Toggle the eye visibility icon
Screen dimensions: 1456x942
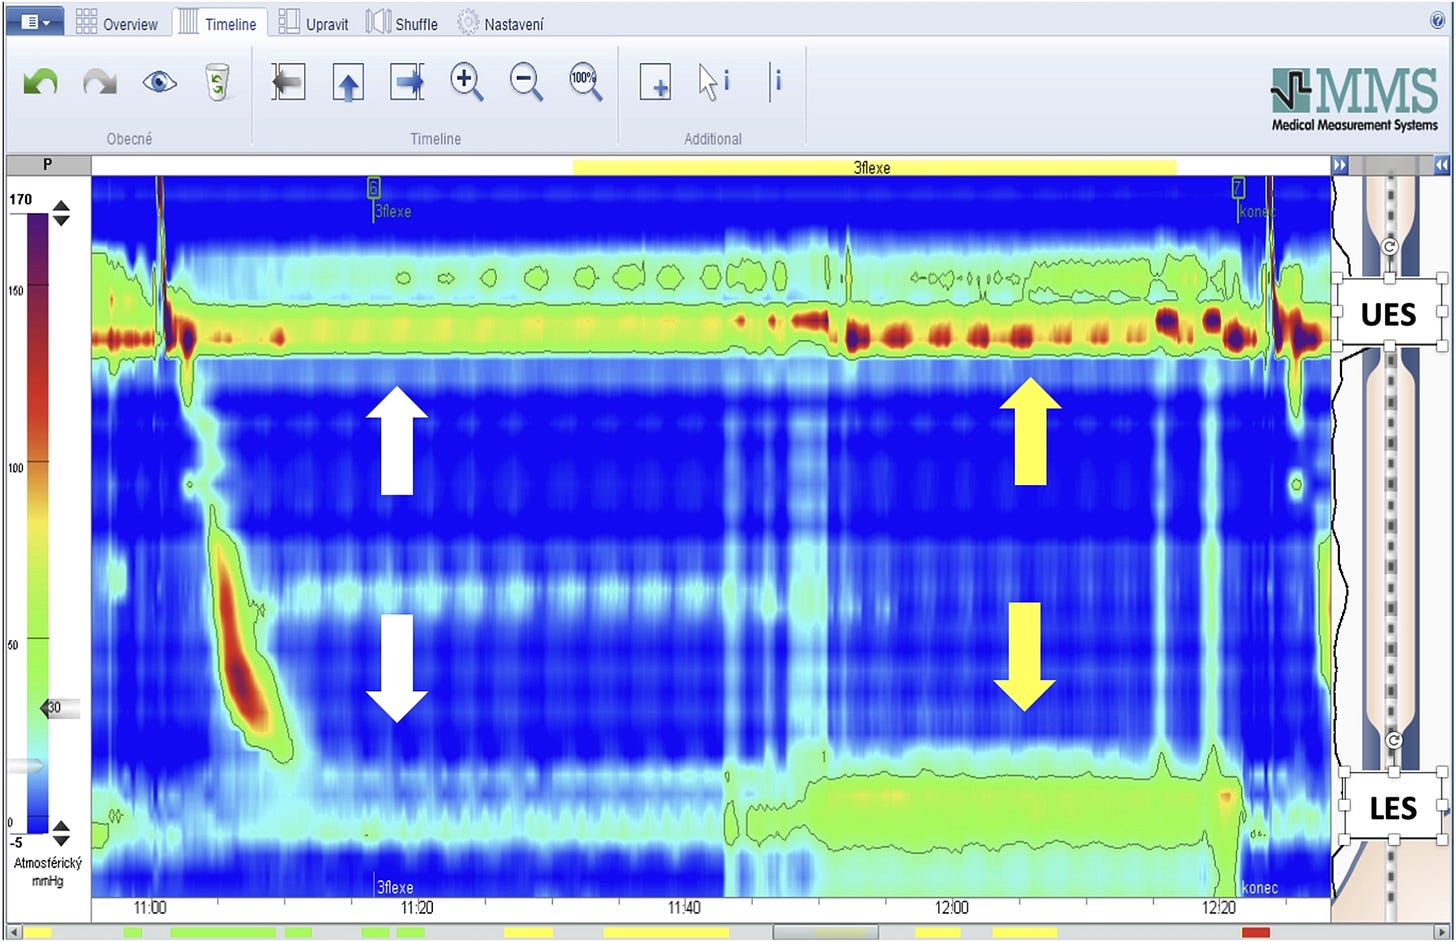[159, 81]
